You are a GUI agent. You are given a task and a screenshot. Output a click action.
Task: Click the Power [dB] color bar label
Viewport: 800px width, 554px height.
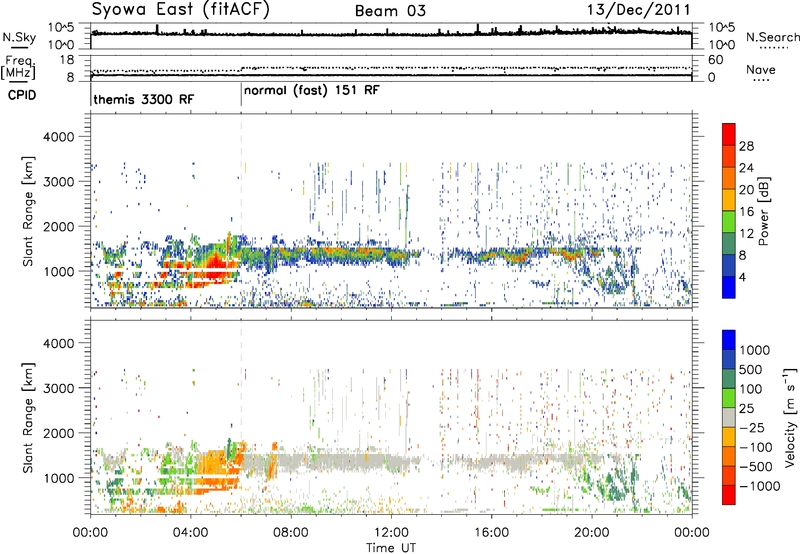coord(763,211)
